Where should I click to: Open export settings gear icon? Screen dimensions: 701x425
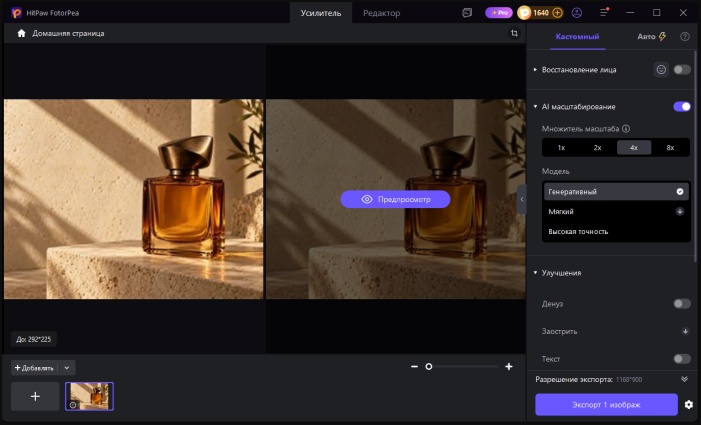coord(689,404)
